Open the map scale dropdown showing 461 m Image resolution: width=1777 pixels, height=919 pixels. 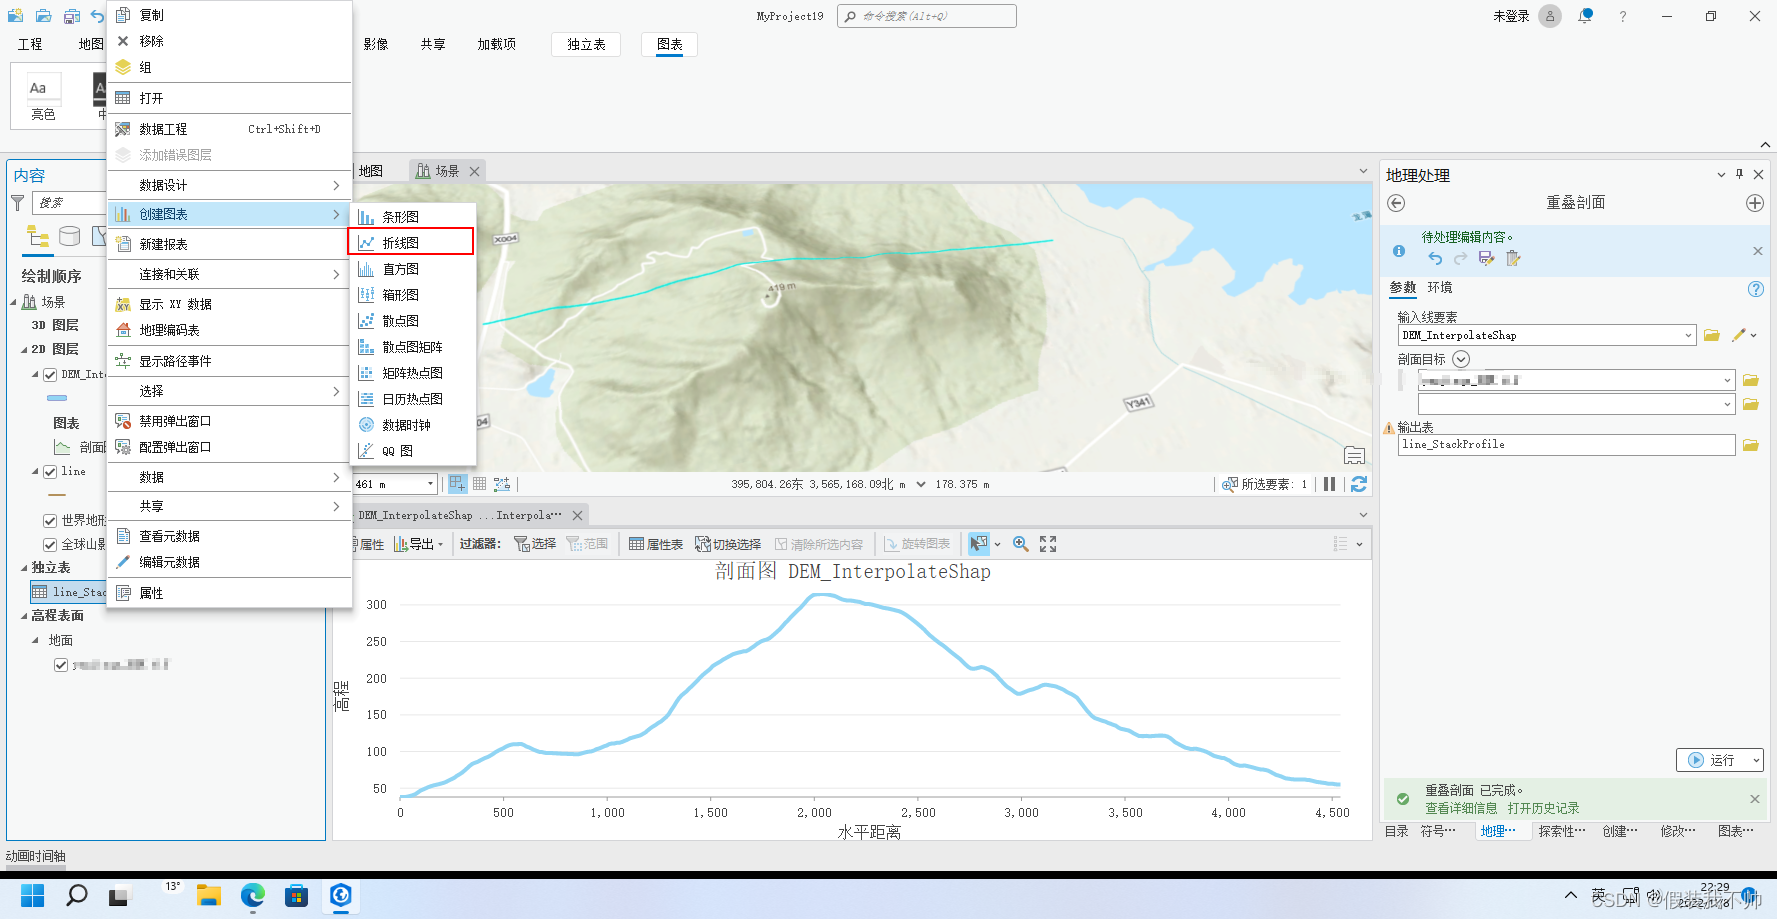coord(431,484)
